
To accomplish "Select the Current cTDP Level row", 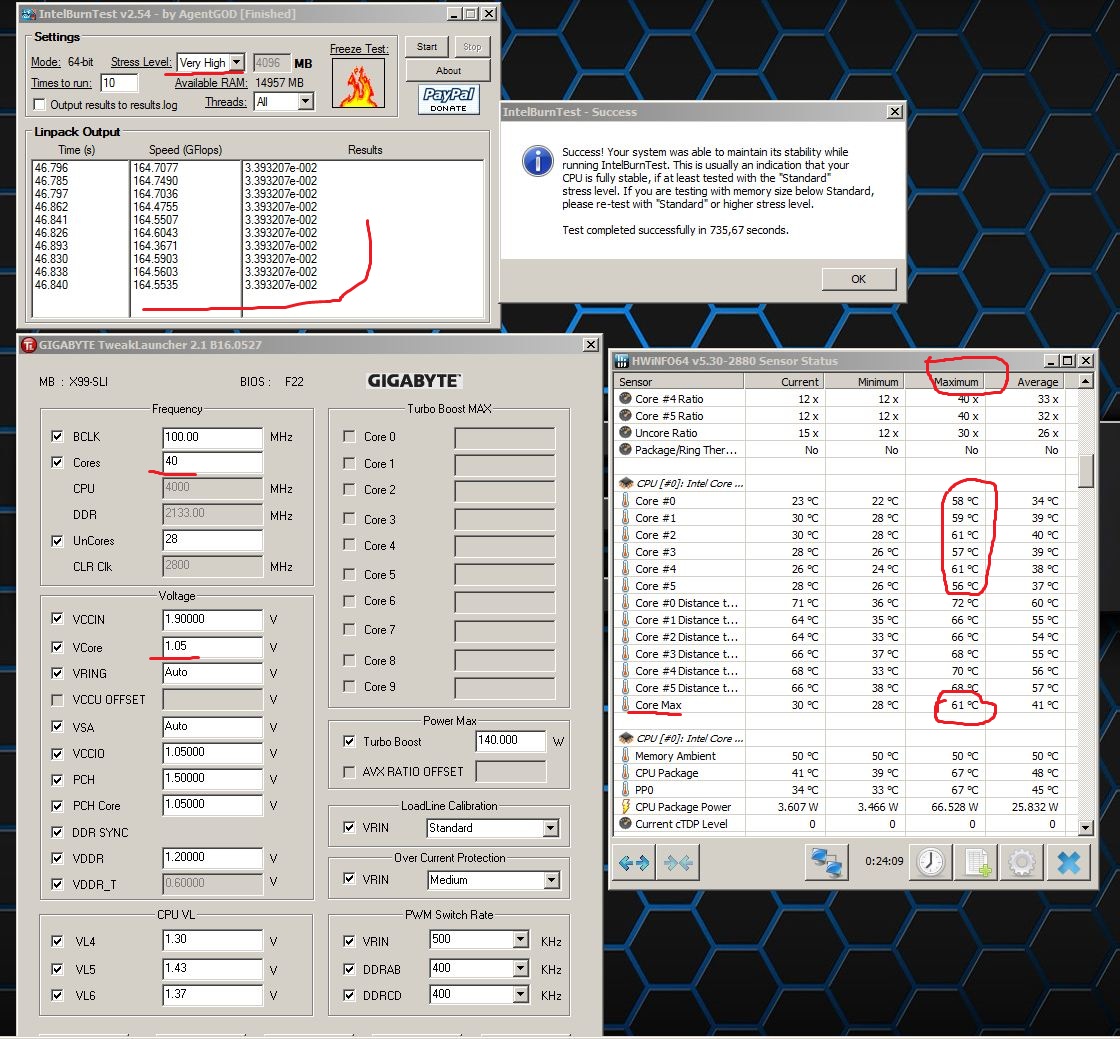I will coord(839,824).
